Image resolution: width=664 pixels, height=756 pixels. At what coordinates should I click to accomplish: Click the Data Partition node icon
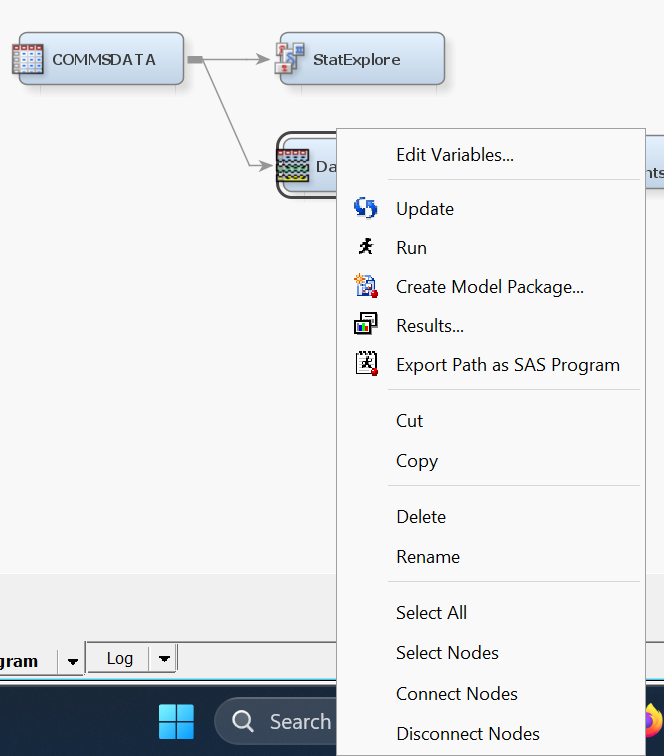click(x=293, y=166)
